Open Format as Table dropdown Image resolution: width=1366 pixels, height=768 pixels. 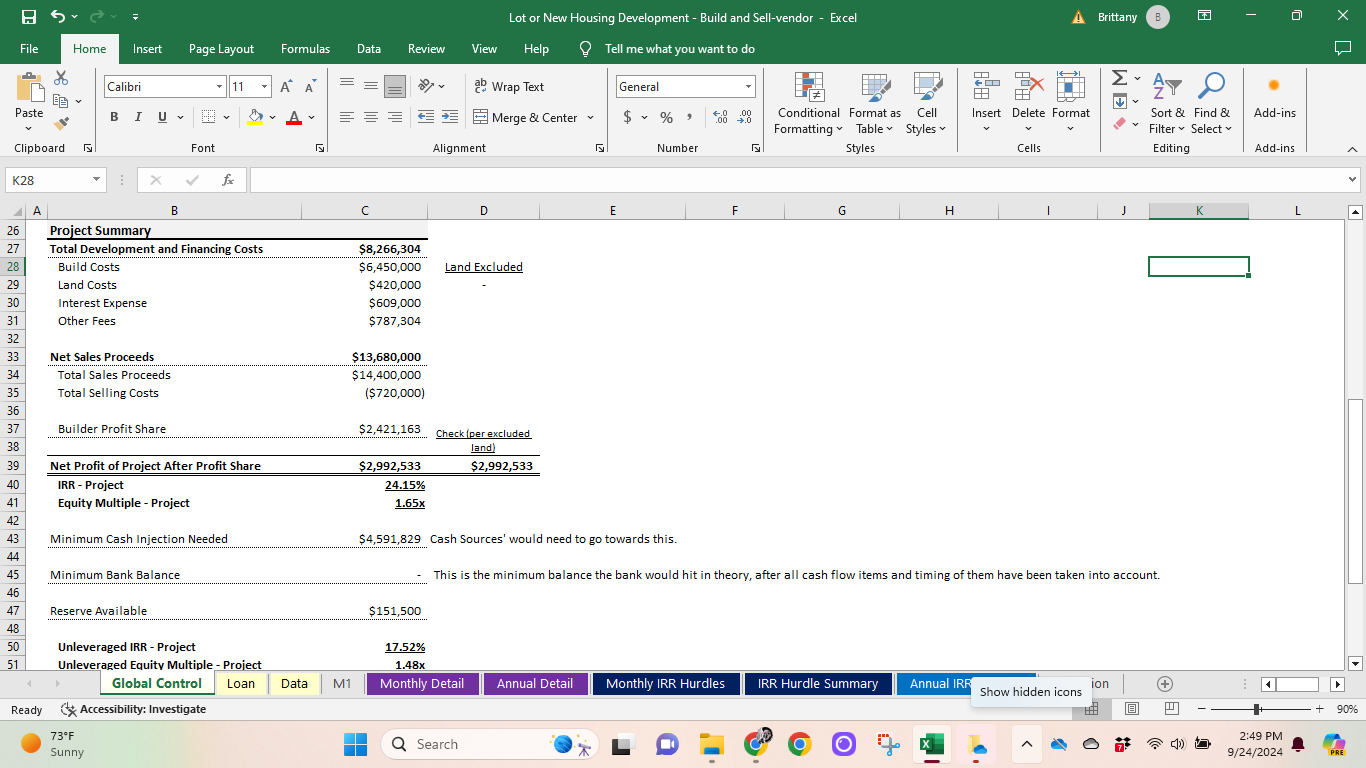tap(875, 103)
